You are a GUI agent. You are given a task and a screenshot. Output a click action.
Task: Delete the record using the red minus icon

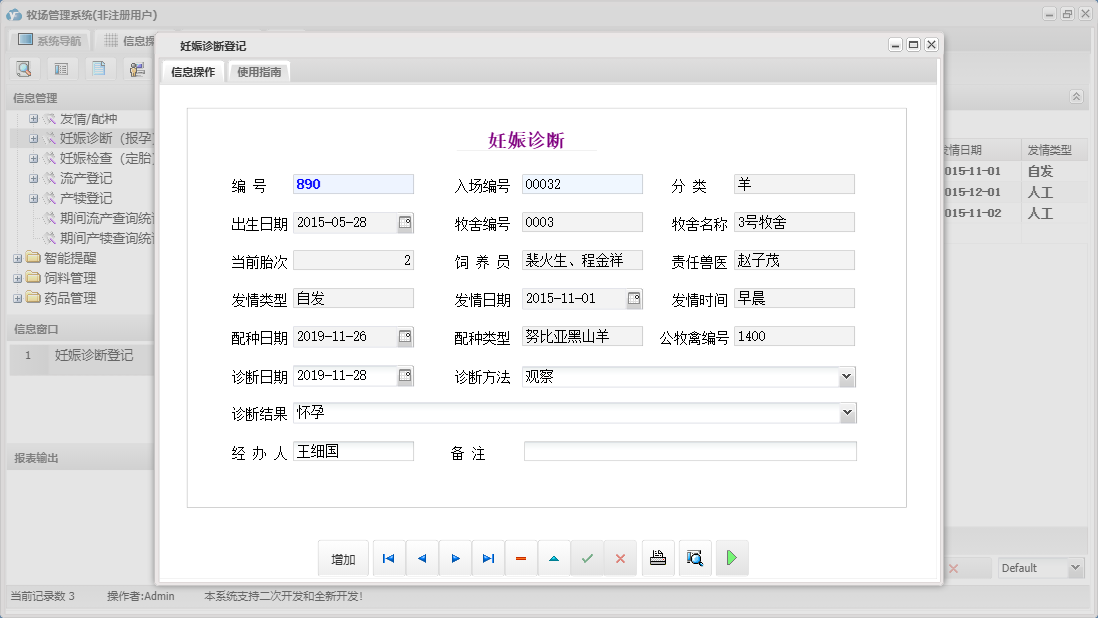coord(521,558)
